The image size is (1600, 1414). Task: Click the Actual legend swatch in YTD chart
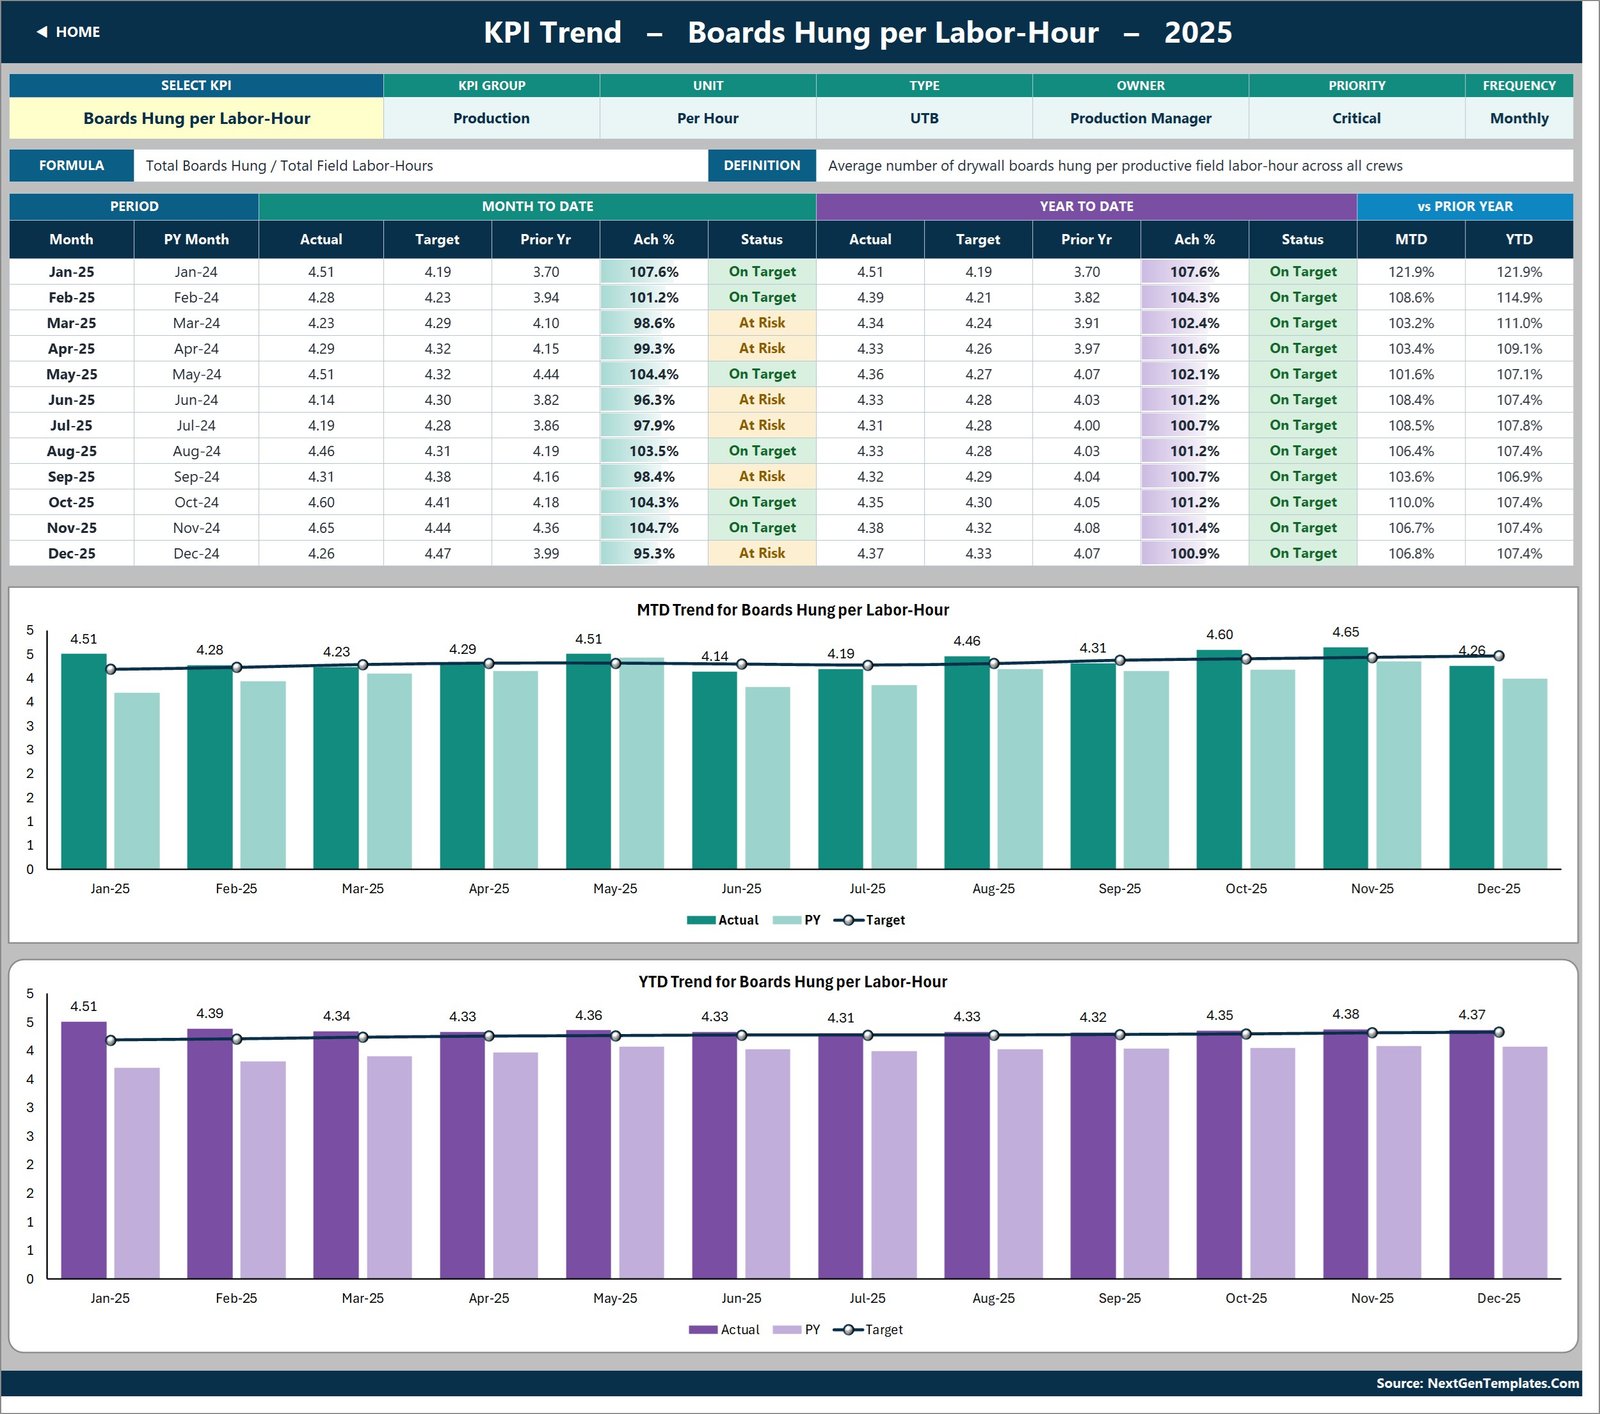click(703, 1330)
